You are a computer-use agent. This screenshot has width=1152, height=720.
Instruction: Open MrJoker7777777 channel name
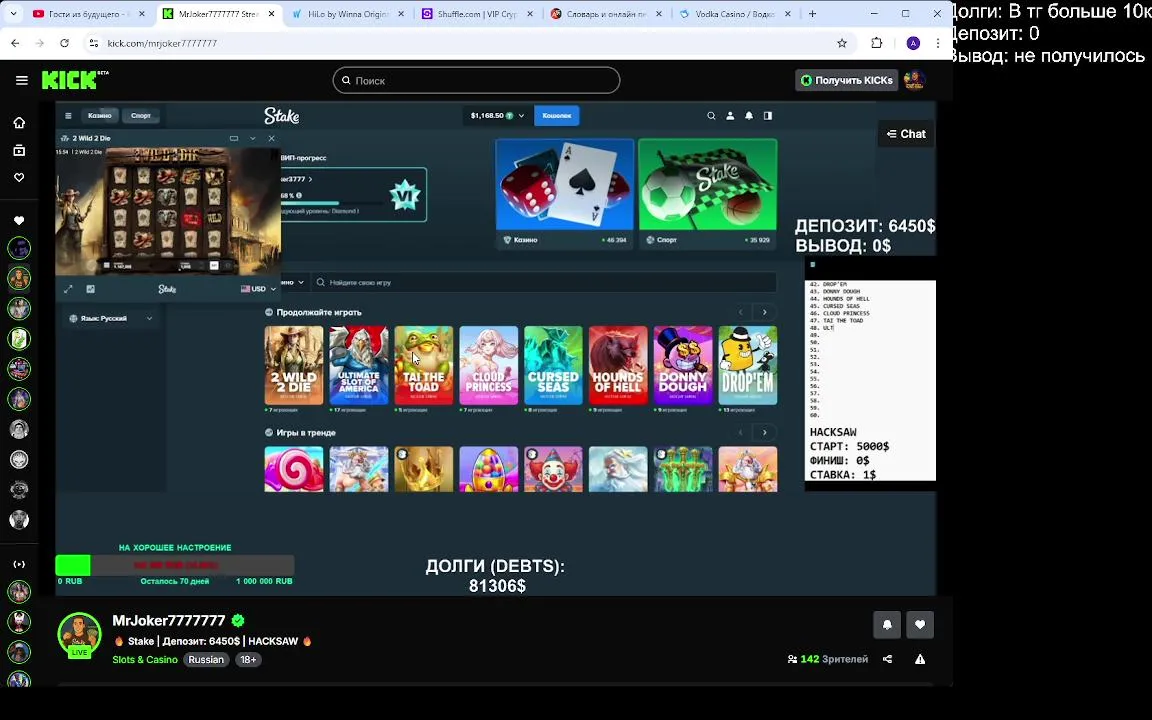pyautogui.click(x=168, y=621)
